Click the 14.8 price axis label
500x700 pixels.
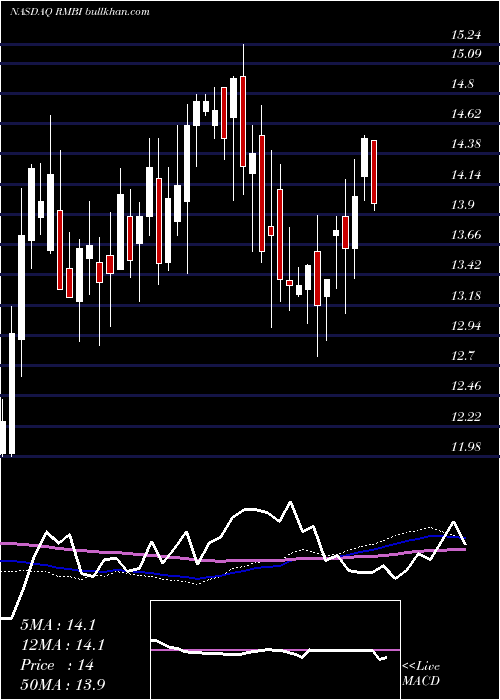click(463, 84)
